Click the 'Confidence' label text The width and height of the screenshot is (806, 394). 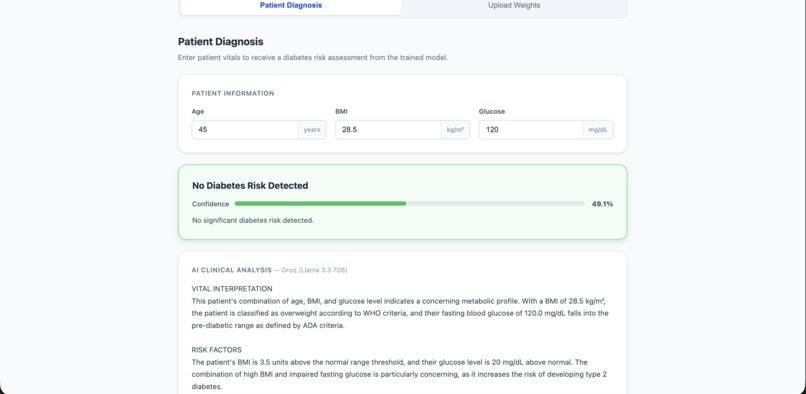pos(211,204)
